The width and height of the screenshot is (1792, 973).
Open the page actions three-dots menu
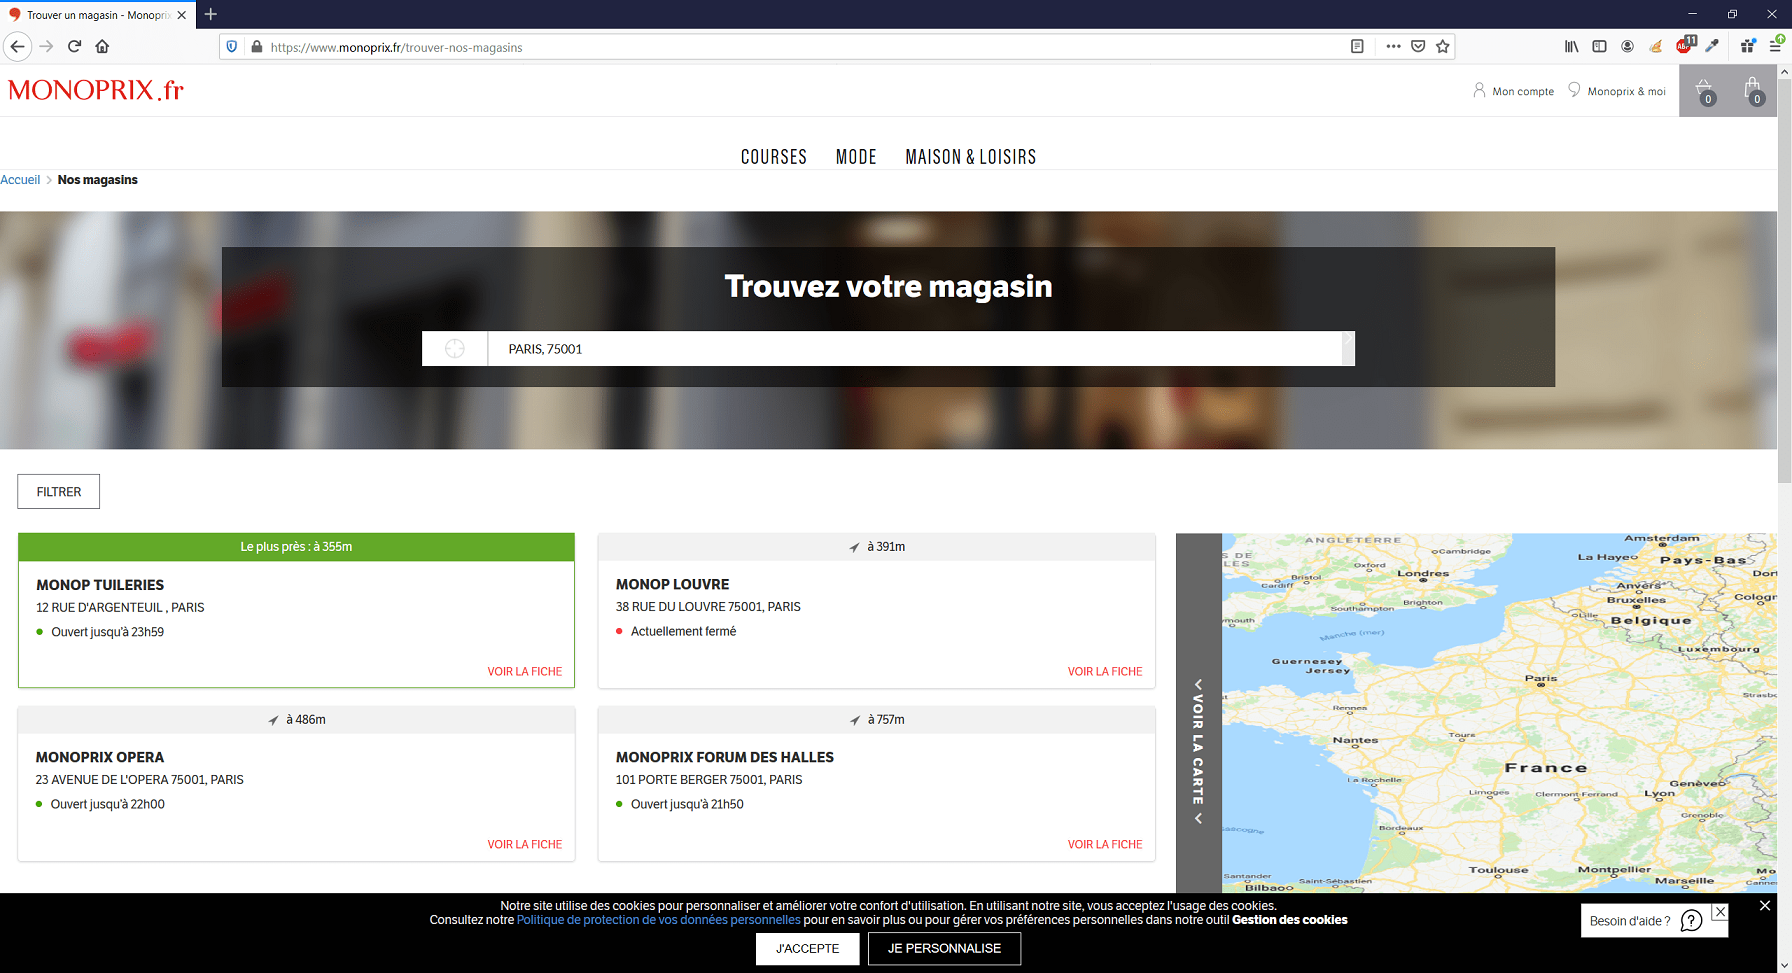pyautogui.click(x=1393, y=46)
